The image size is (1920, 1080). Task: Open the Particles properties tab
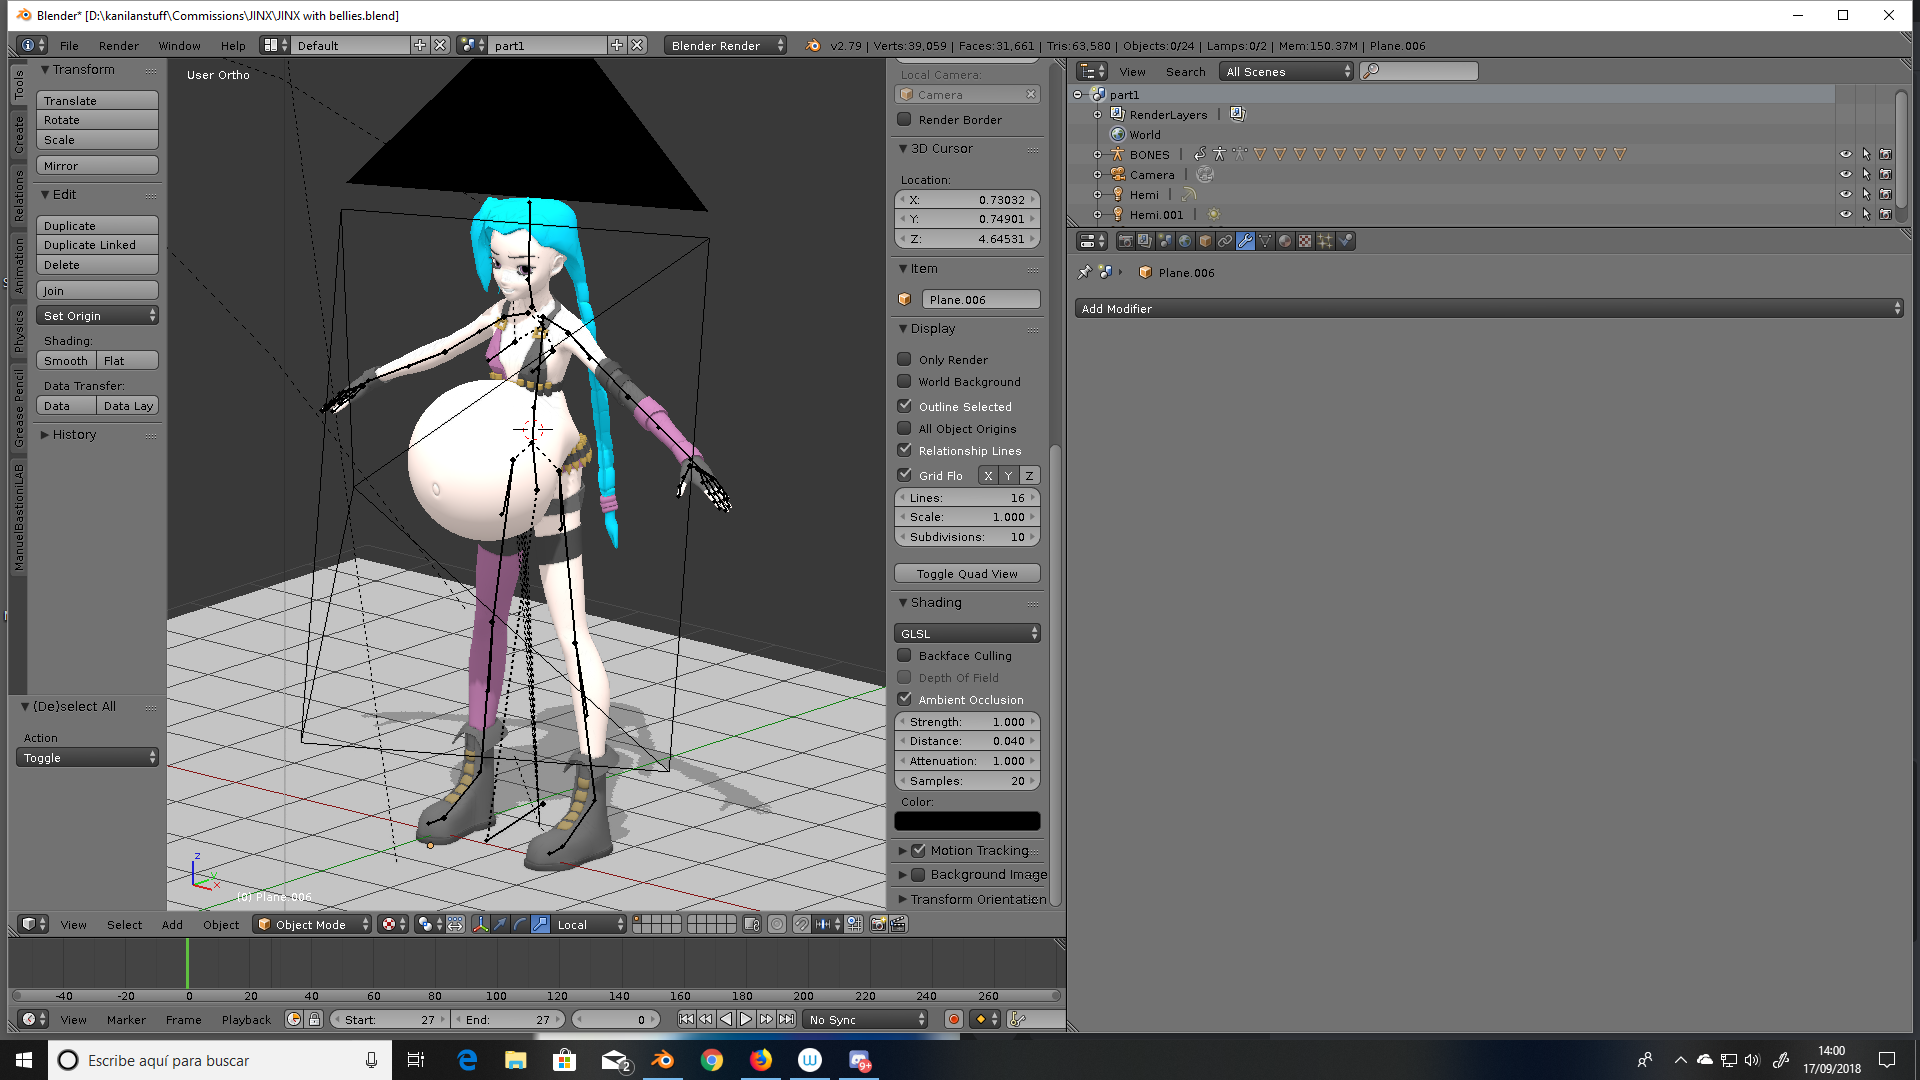pyautogui.click(x=1325, y=241)
